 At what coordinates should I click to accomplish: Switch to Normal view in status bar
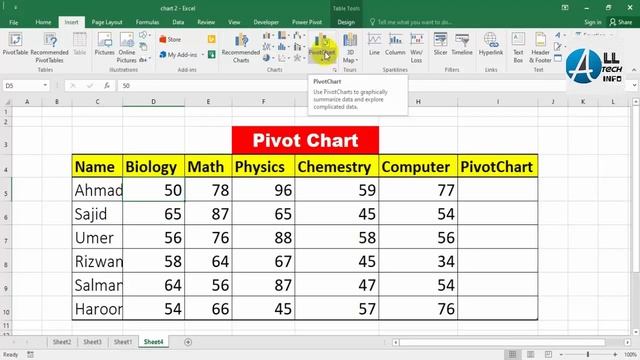pyautogui.click(x=512, y=354)
